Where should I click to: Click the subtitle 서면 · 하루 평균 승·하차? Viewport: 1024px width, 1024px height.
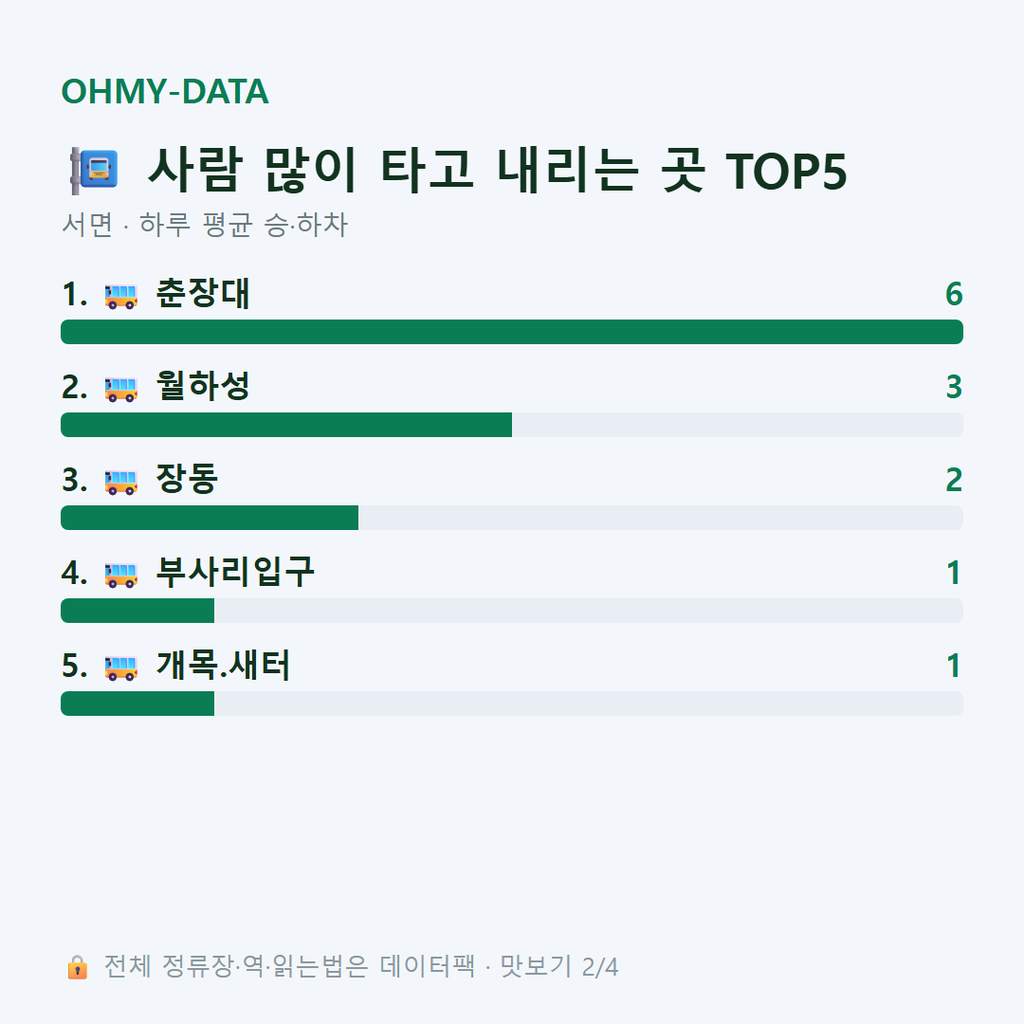pos(204,225)
